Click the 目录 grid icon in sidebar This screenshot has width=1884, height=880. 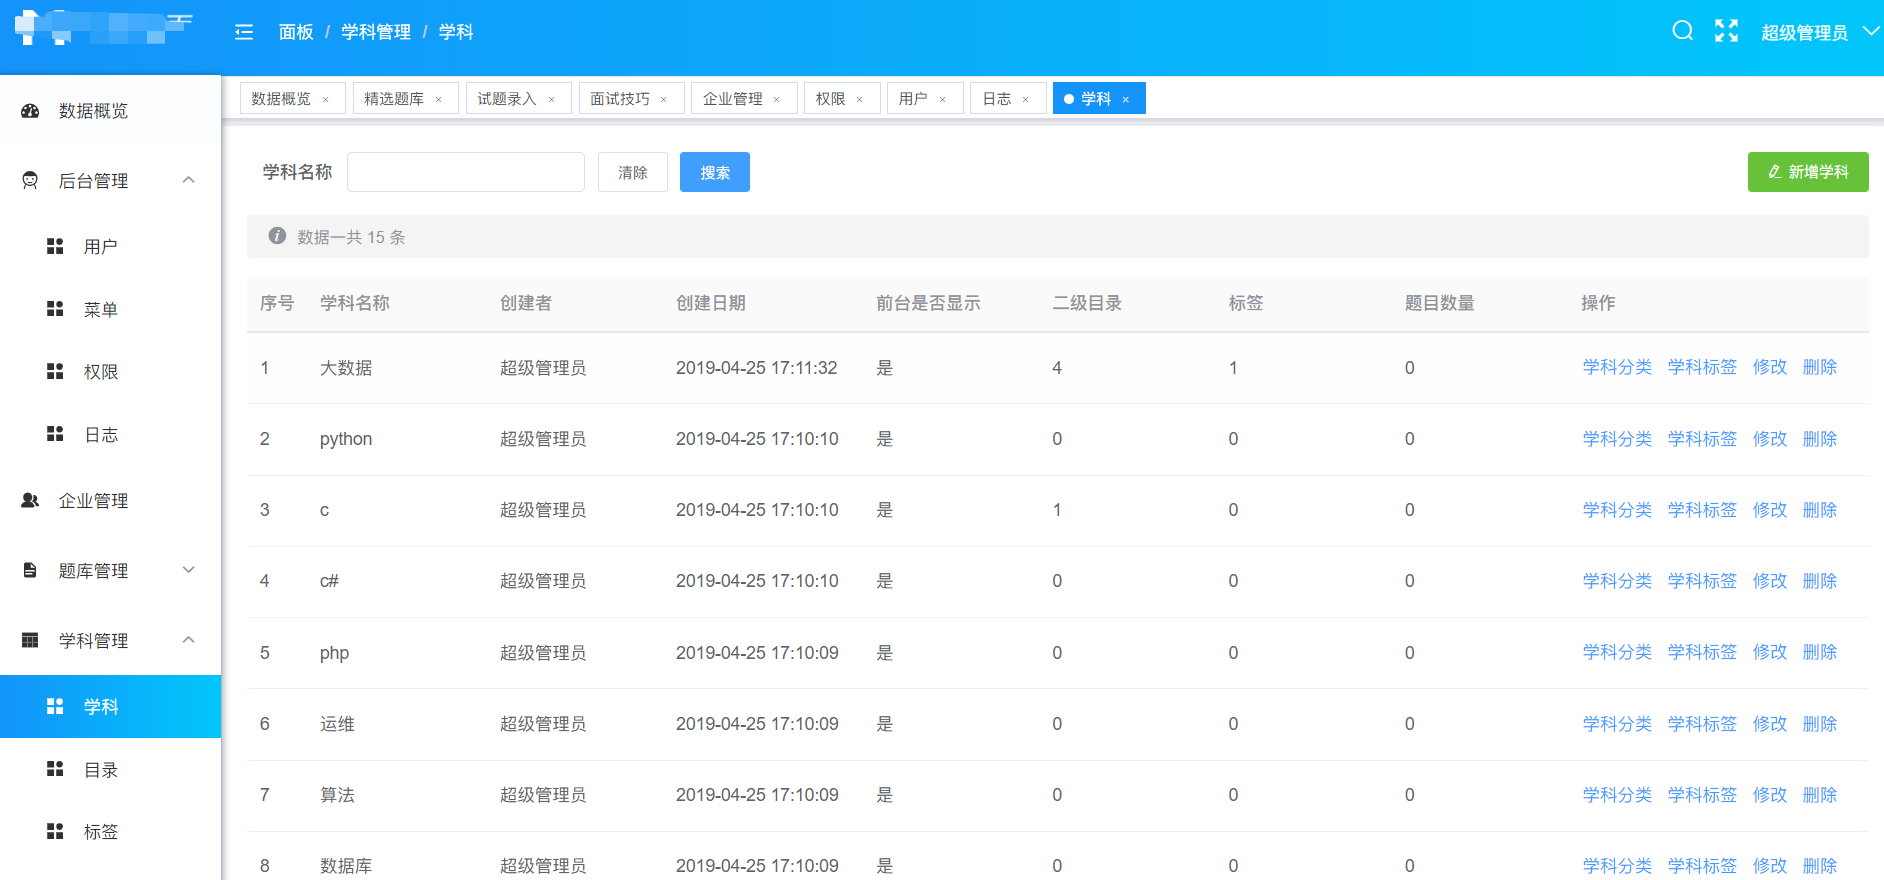55,769
